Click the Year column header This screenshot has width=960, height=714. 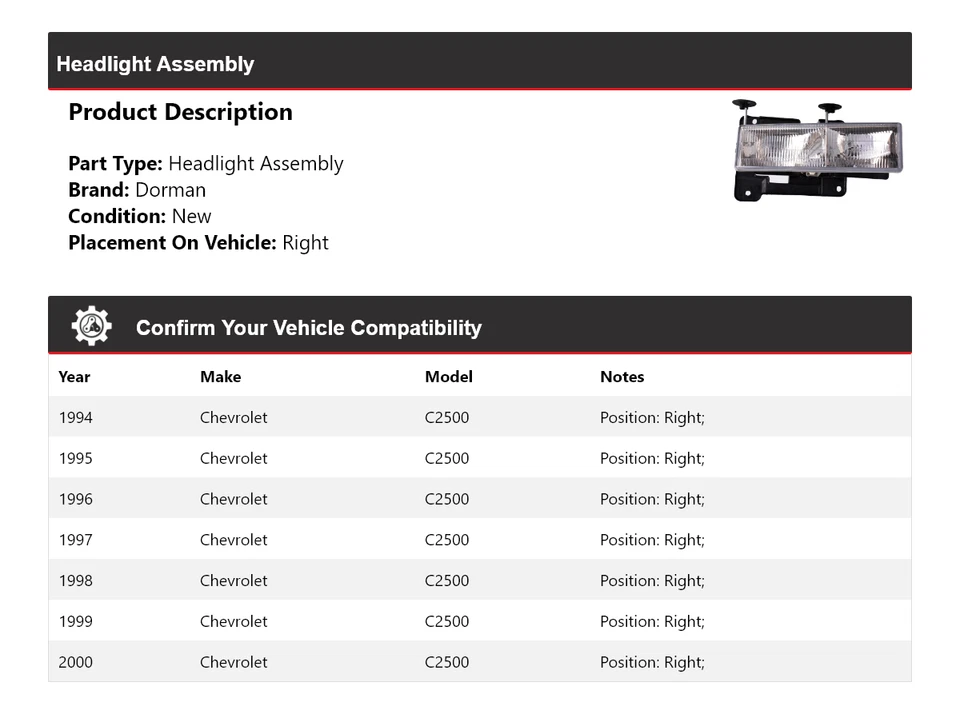pos(74,377)
